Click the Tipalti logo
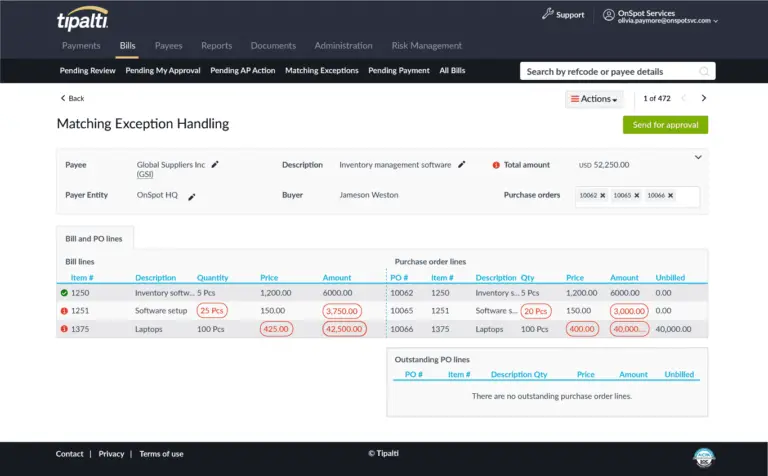Screen dimensions: 768x476 click(82, 19)
